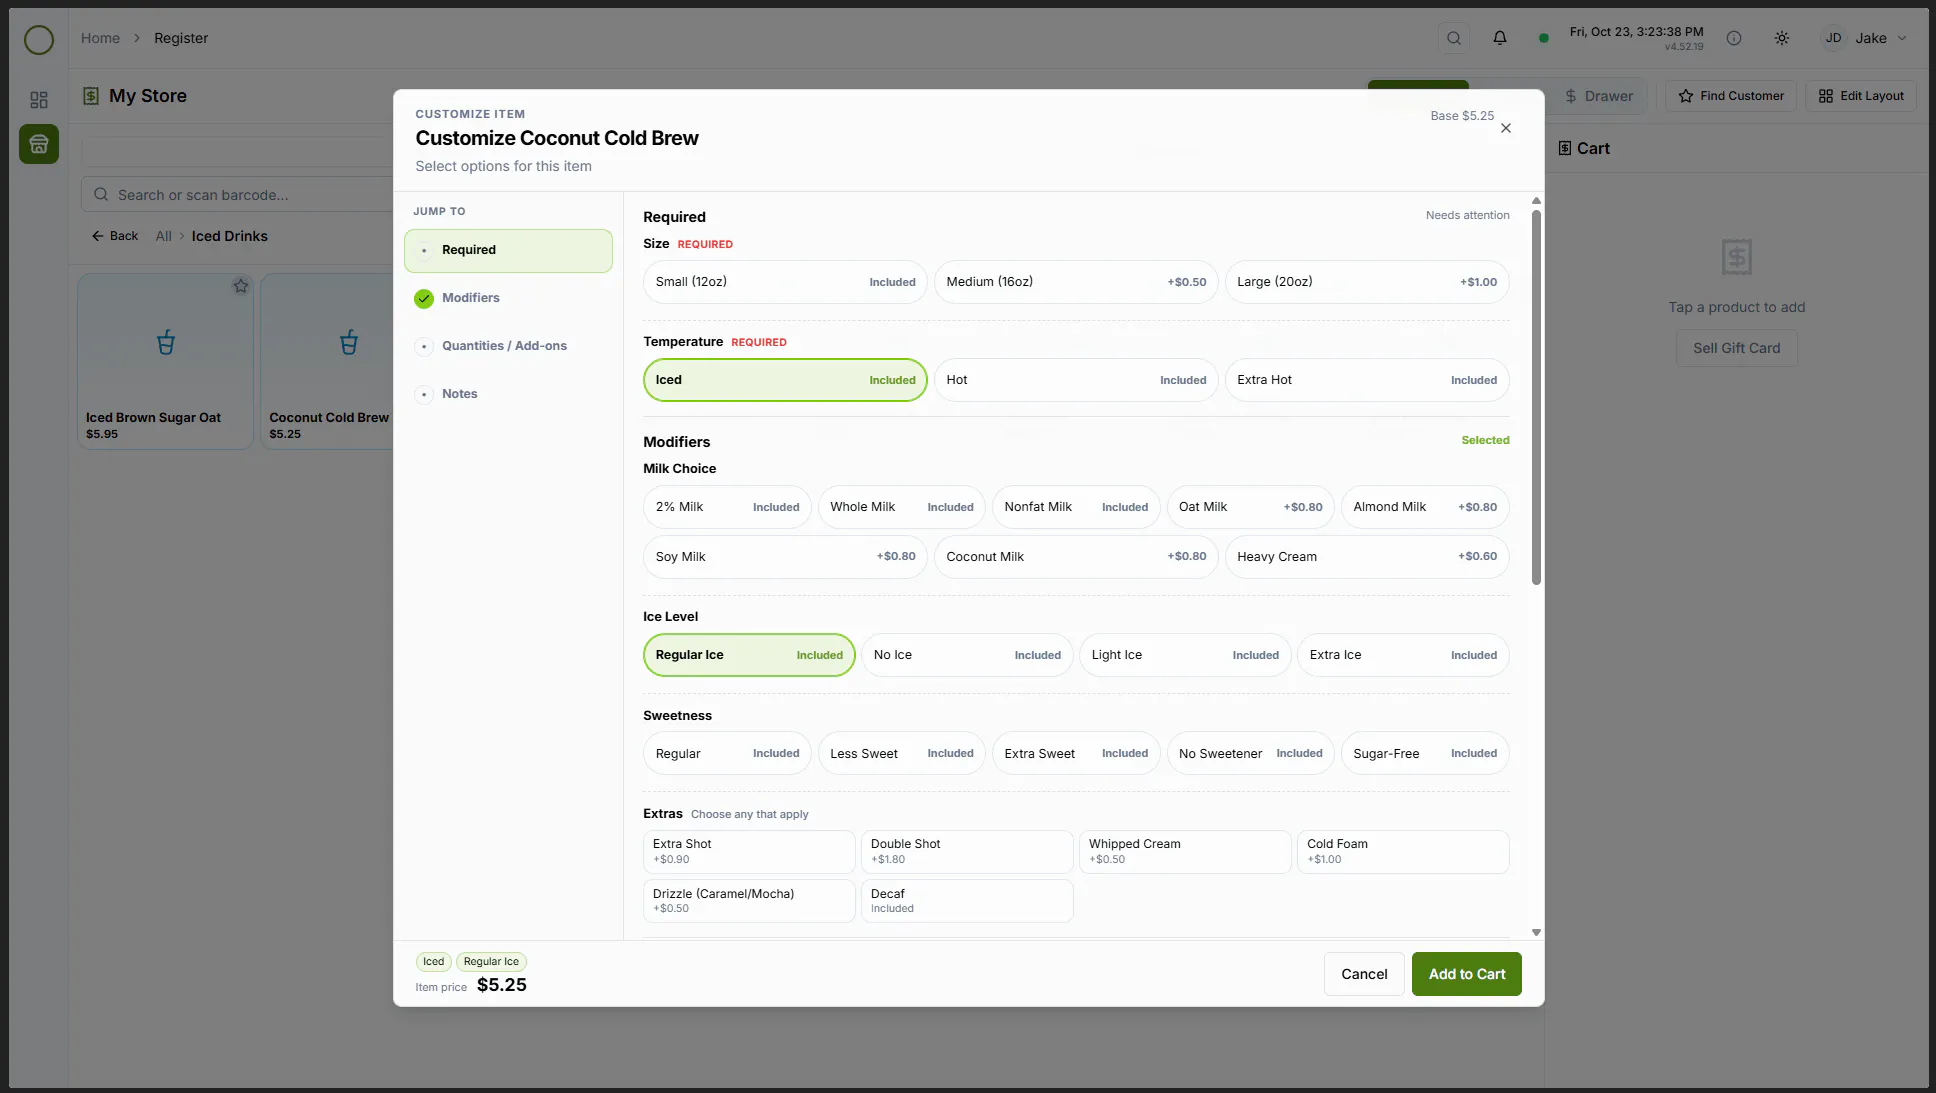Select Large (20oz) size option
Viewport: 1936px width, 1093px height.
point(1367,282)
